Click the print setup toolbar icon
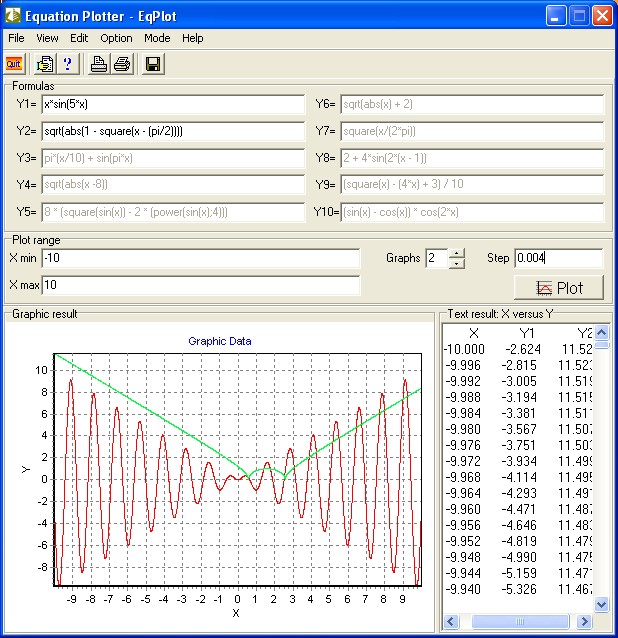The width and height of the screenshot is (618, 638). pyautogui.click(x=99, y=64)
